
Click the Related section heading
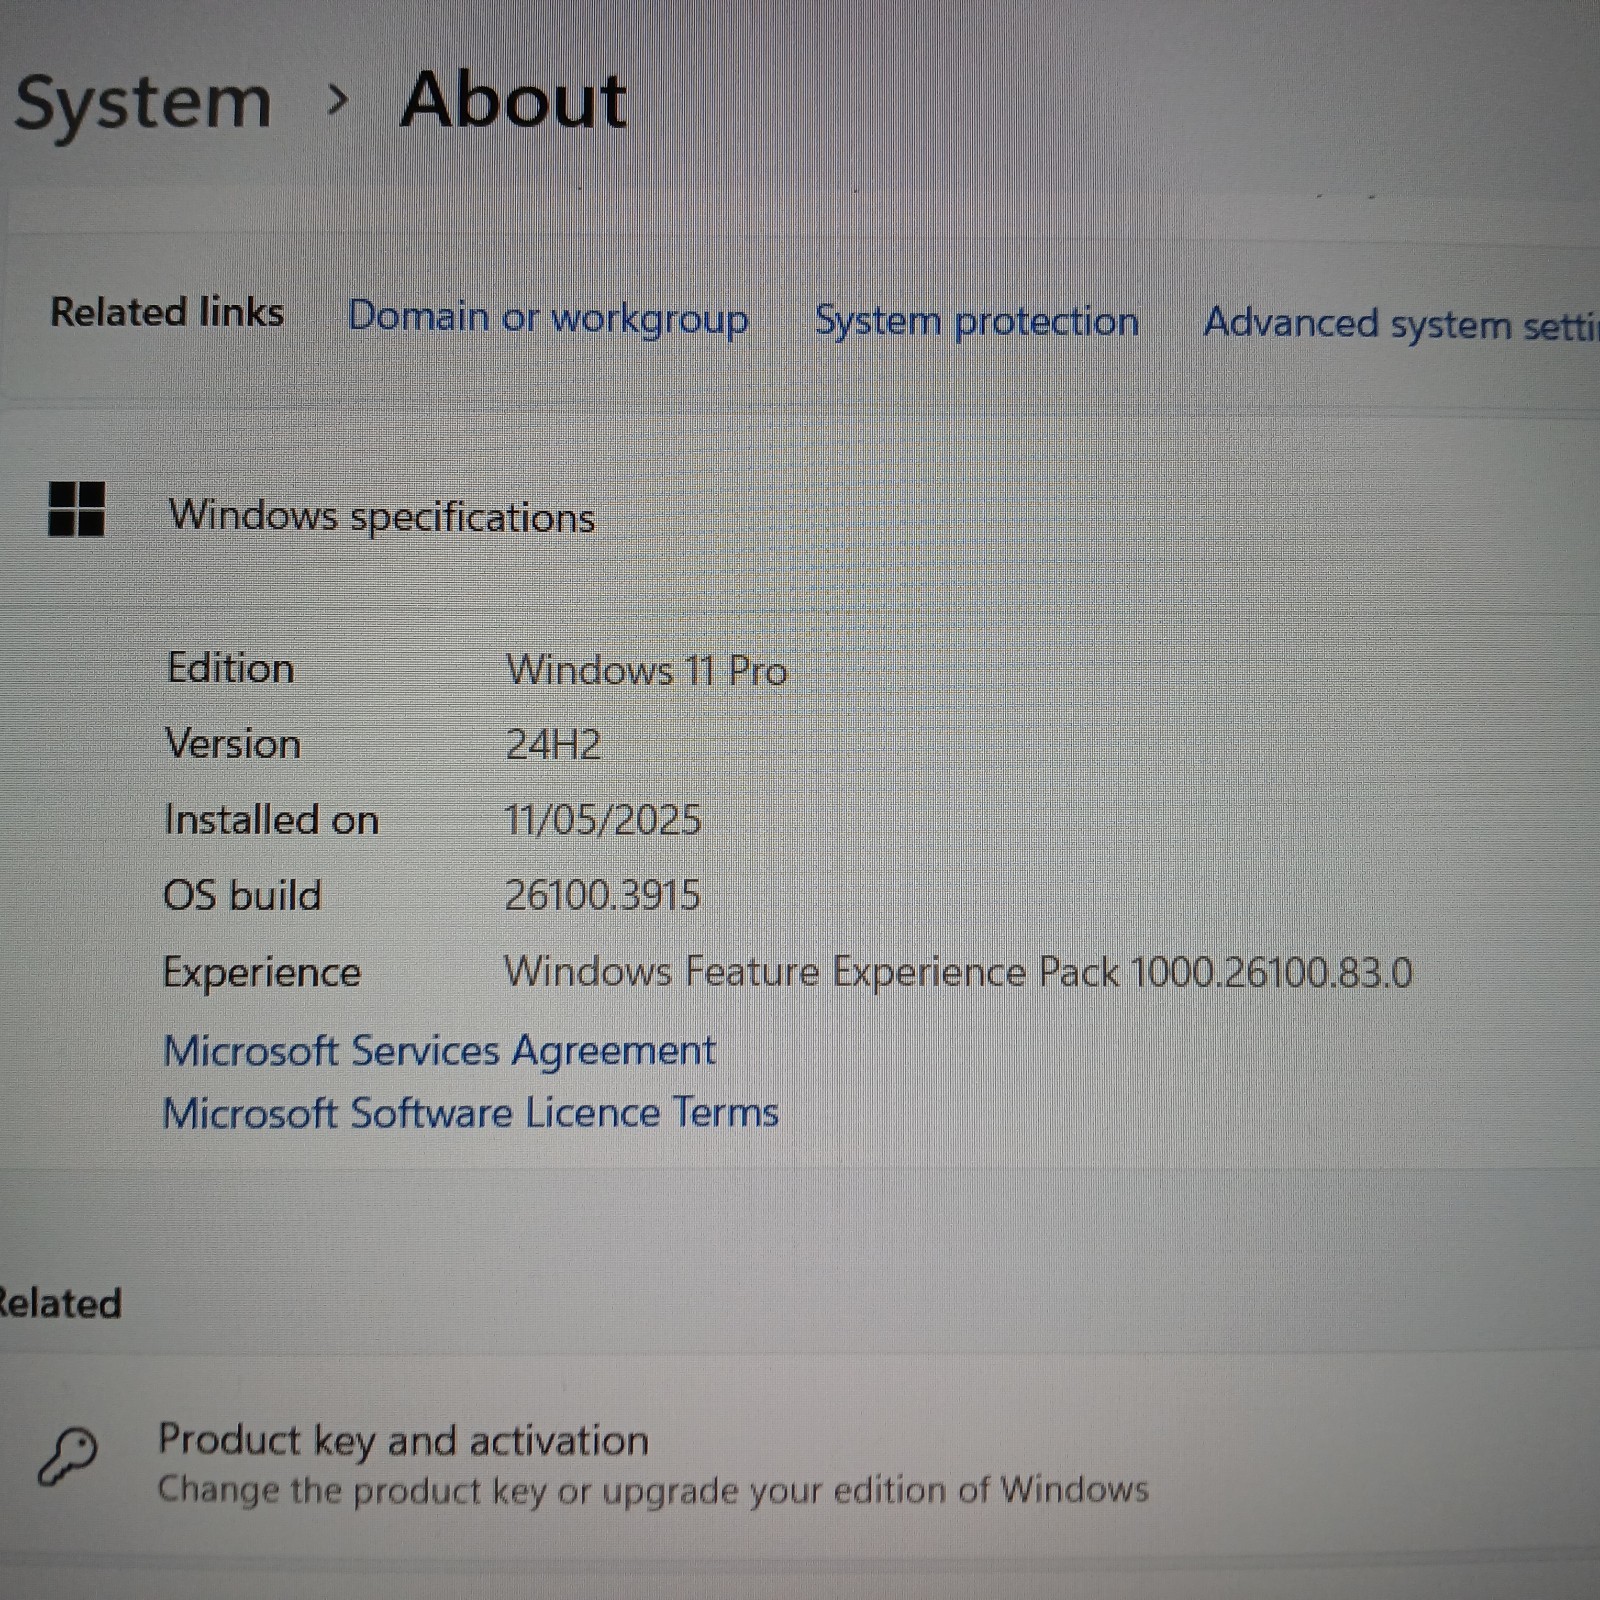click(60, 1304)
